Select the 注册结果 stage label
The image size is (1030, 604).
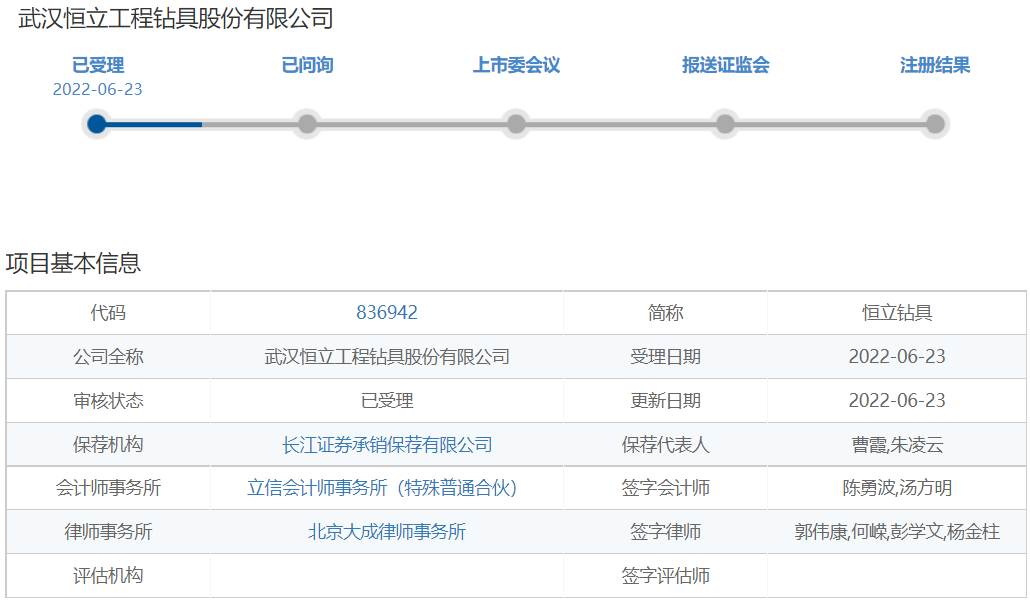coord(935,65)
